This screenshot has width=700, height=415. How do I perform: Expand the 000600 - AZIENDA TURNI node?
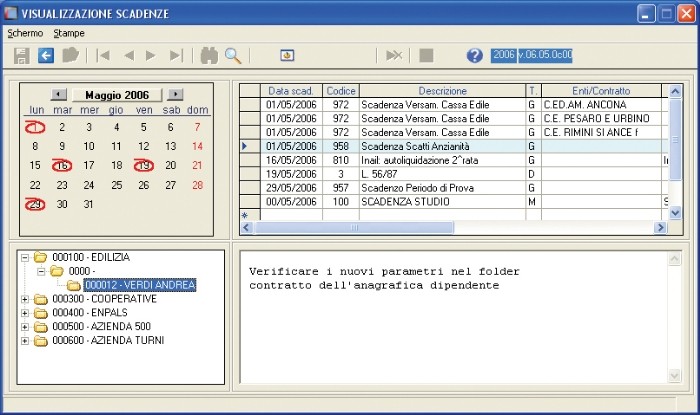(25, 341)
